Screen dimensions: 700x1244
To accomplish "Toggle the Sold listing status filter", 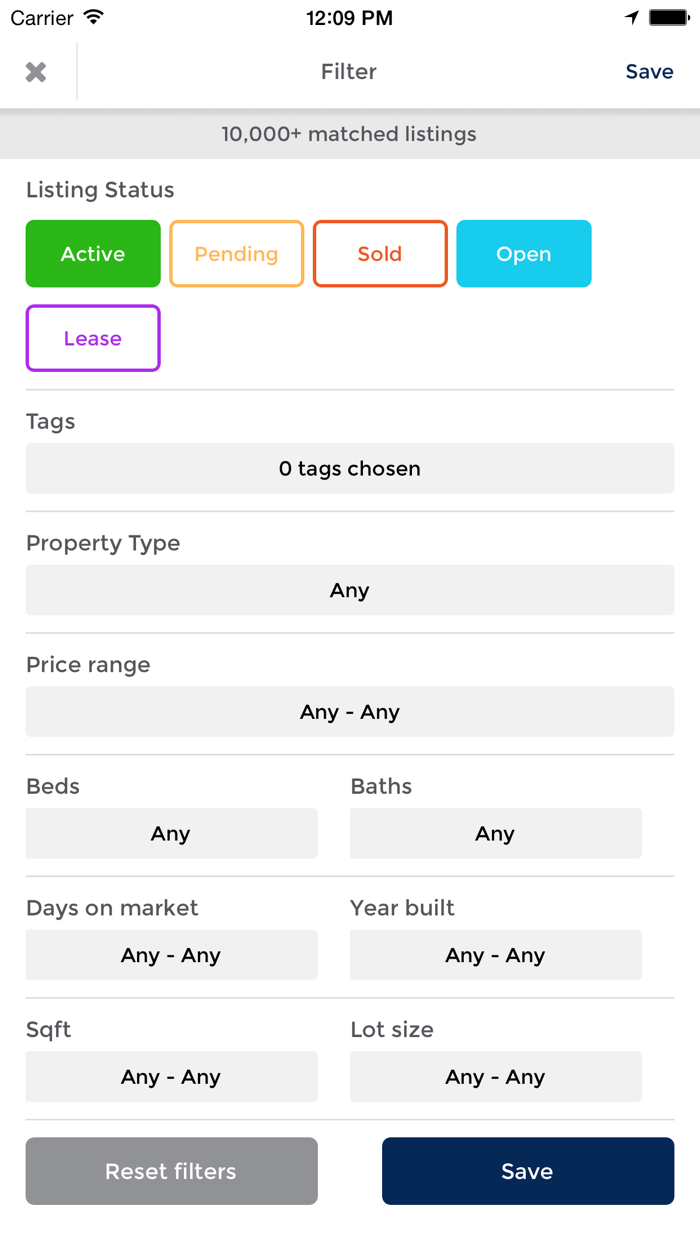I will tap(380, 253).
